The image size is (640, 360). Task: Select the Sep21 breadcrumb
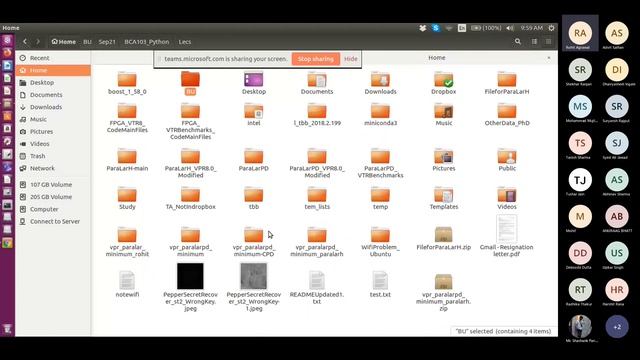point(107,42)
